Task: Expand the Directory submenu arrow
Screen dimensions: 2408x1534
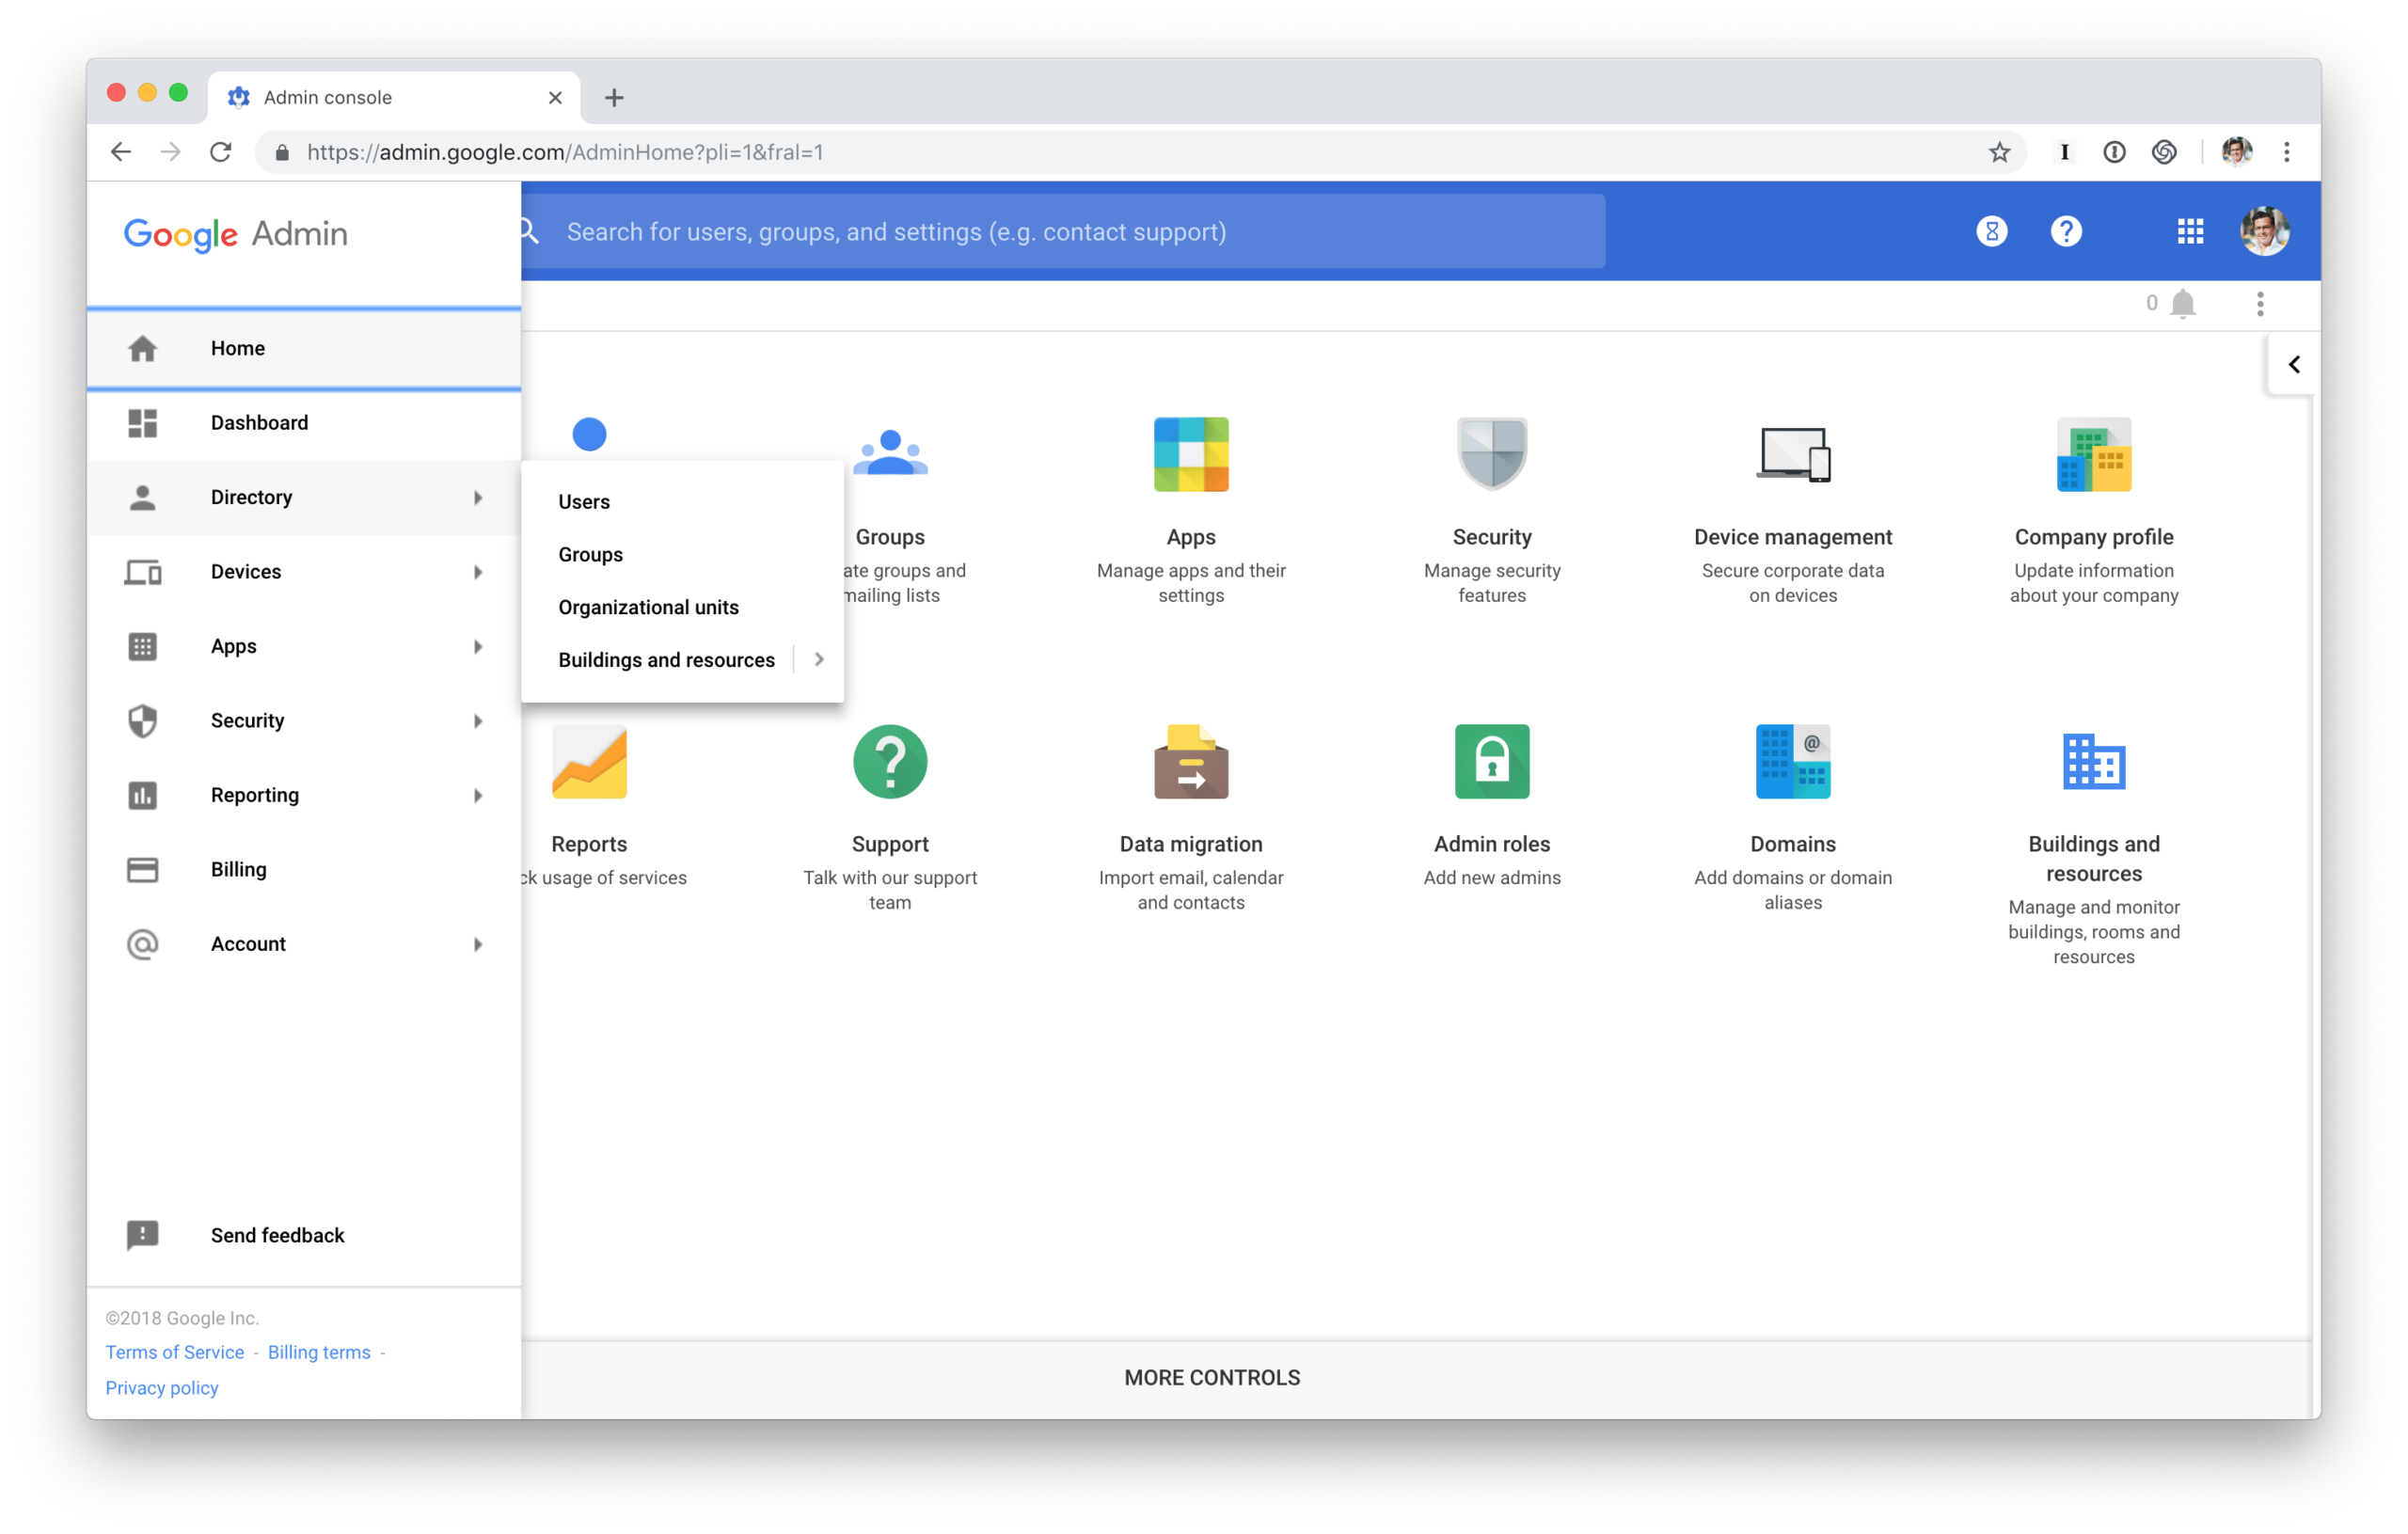Action: pos(478,498)
